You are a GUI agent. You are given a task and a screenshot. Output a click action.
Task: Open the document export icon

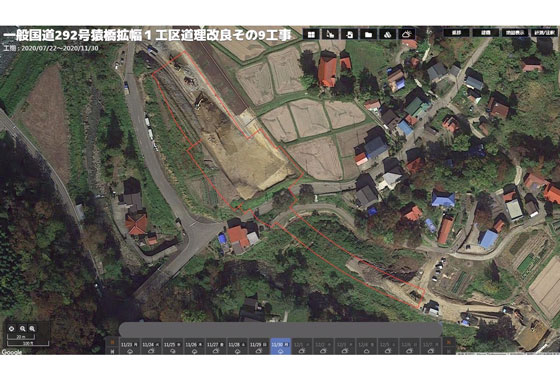point(350,34)
